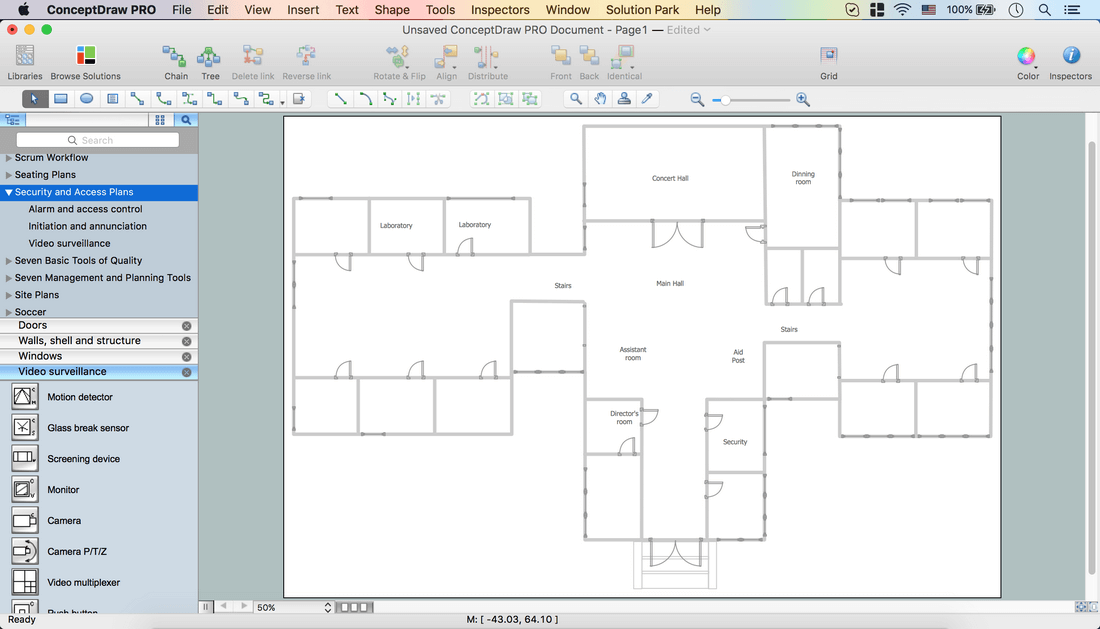The image size is (1100, 629).
Task: Select the magnifier zoom tool
Action: [575, 99]
